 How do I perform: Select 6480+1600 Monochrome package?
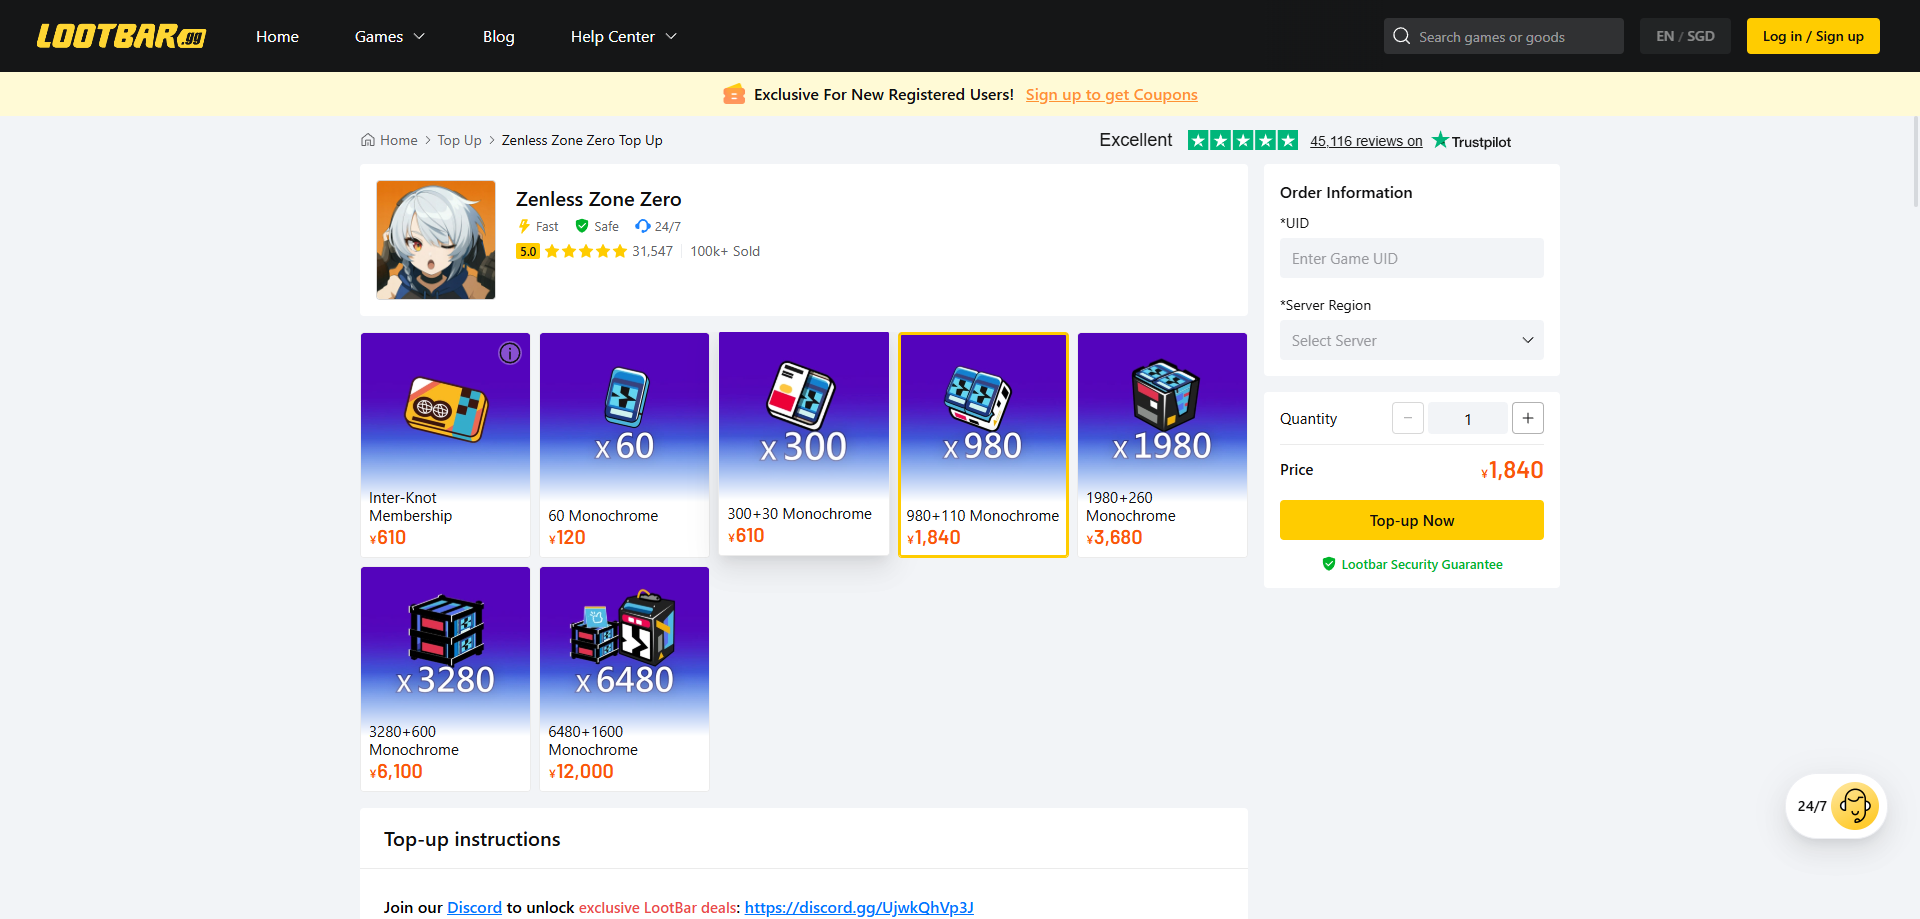pos(624,679)
